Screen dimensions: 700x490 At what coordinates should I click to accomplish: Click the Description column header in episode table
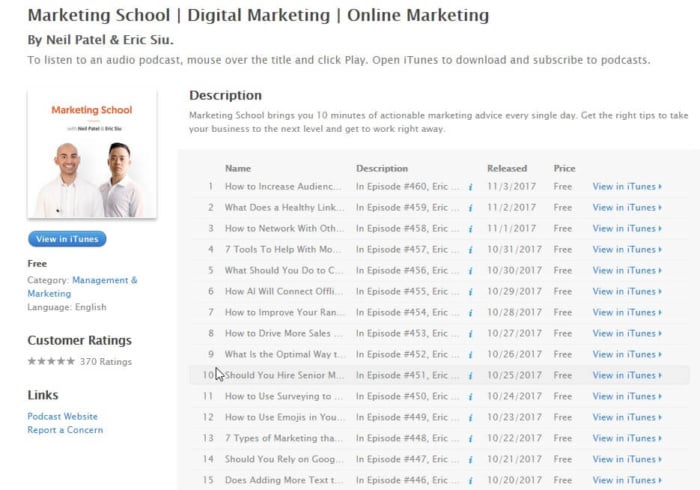point(382,169)
